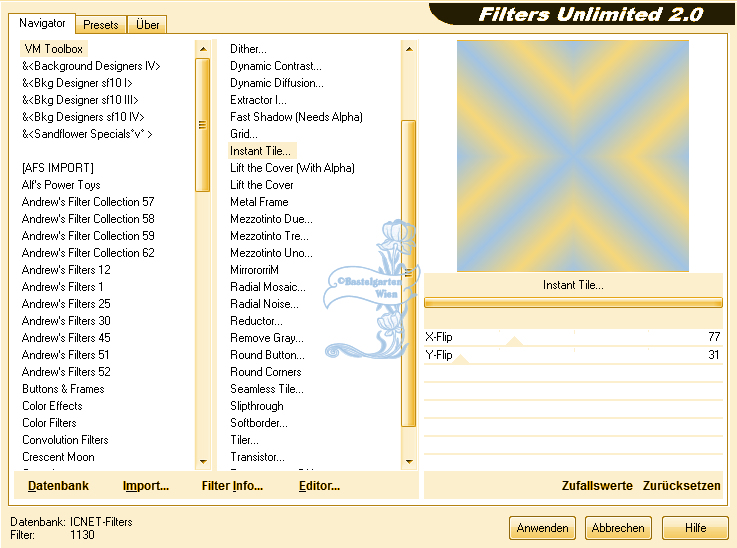Screen dimensions: 737x548
Task: Select VM Toolbox filter category
Action: (x=54, y=49)
